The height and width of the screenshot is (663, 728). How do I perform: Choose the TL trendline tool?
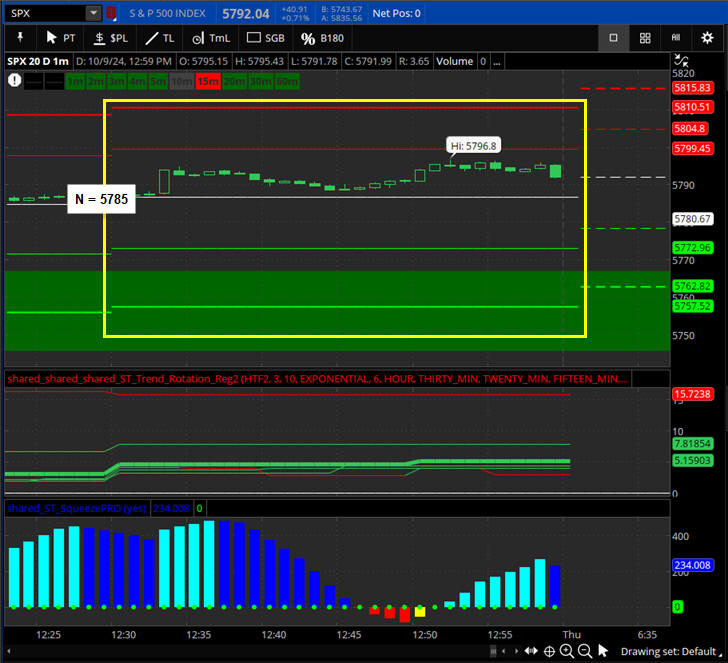(x=159, y=38)
